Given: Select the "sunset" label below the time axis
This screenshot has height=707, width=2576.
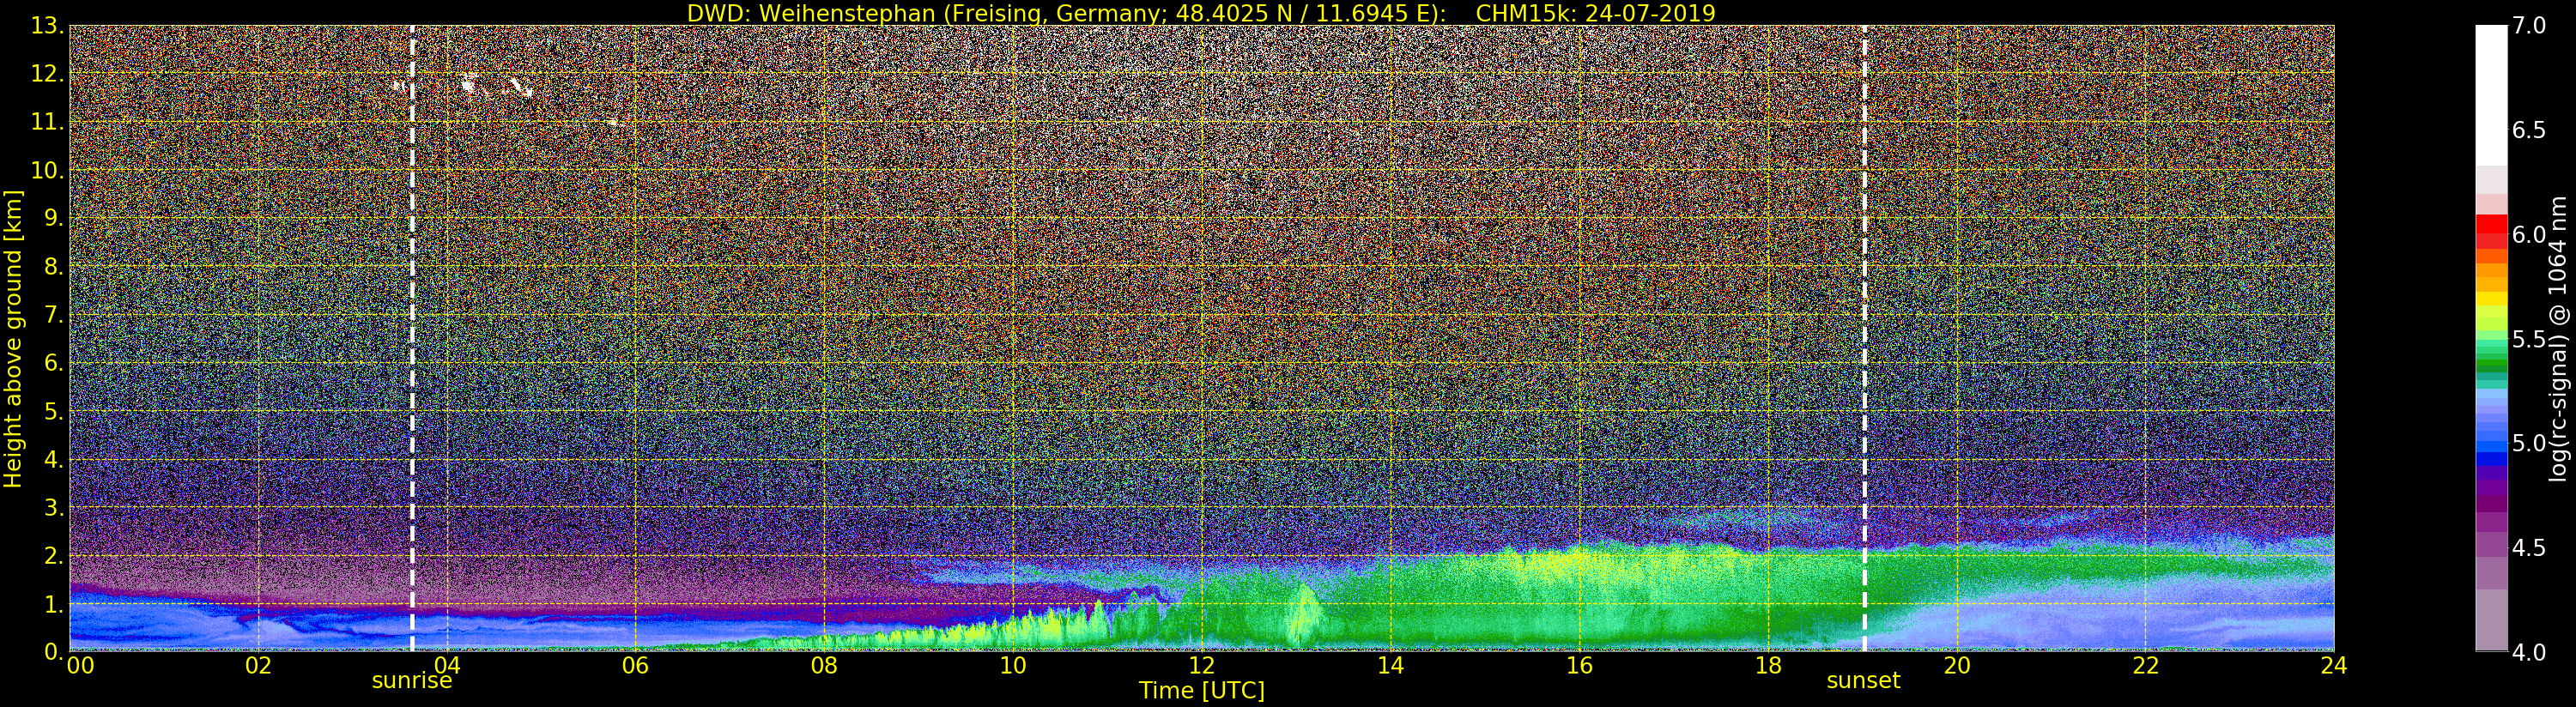Looking at the screenshot, I should 1863,681.
